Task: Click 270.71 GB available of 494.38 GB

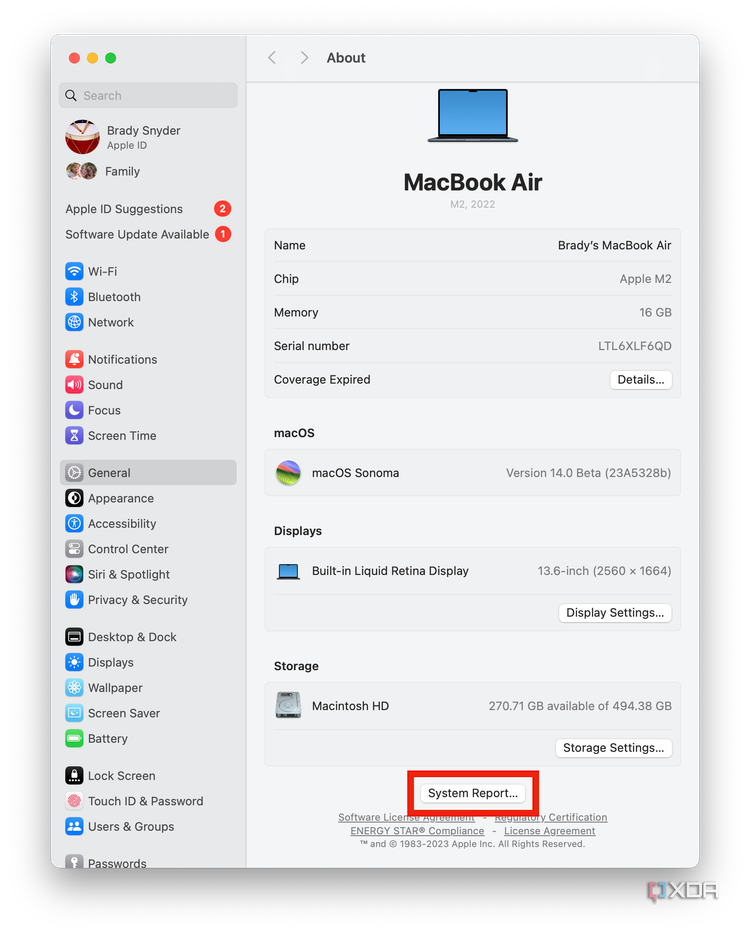Action: 580,706
